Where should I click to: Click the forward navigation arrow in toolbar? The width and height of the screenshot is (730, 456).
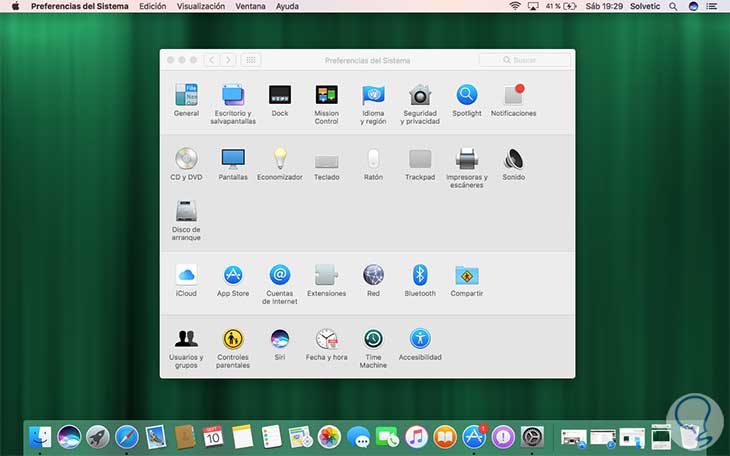pos(228,60)
